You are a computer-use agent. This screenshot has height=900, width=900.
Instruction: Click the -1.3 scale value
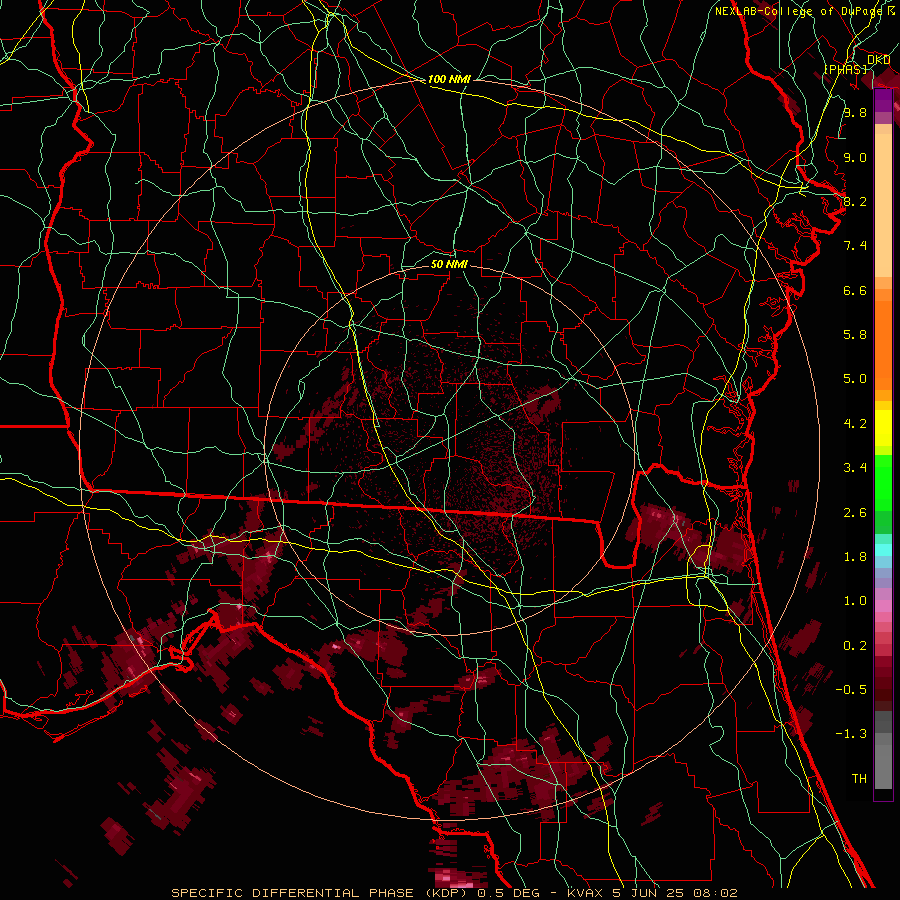[x=851, y=734]
